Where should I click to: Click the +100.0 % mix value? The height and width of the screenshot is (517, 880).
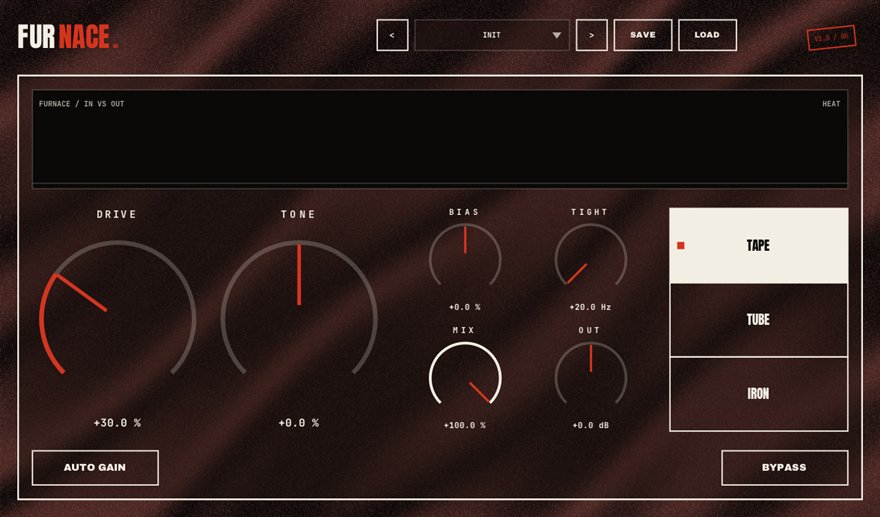(x=465, y=426)
